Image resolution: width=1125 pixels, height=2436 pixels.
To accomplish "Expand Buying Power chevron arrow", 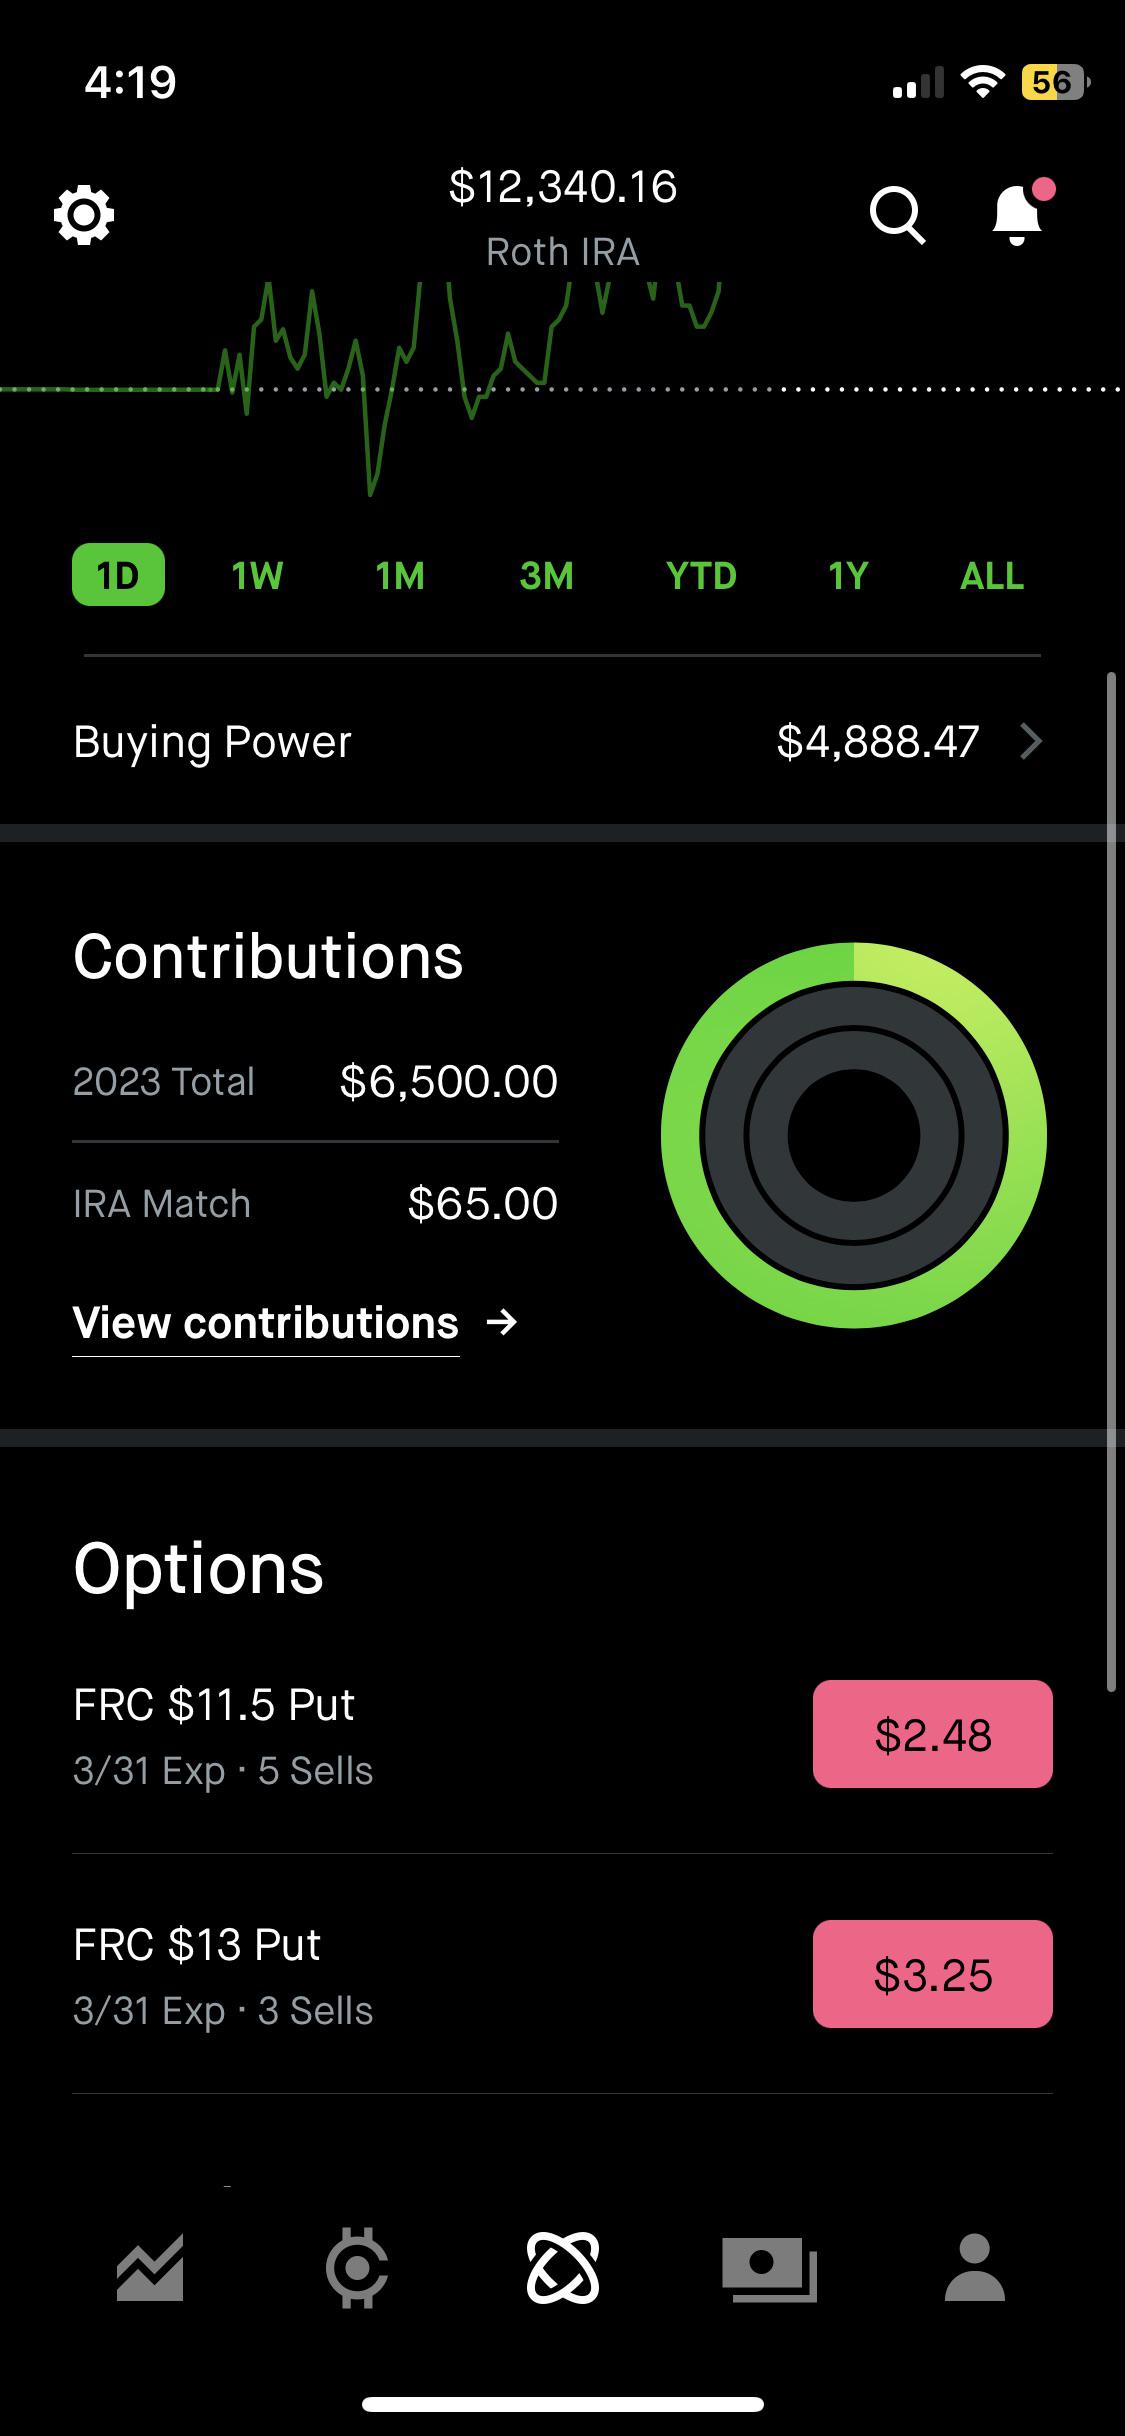I will click(x=1031, y=741).
